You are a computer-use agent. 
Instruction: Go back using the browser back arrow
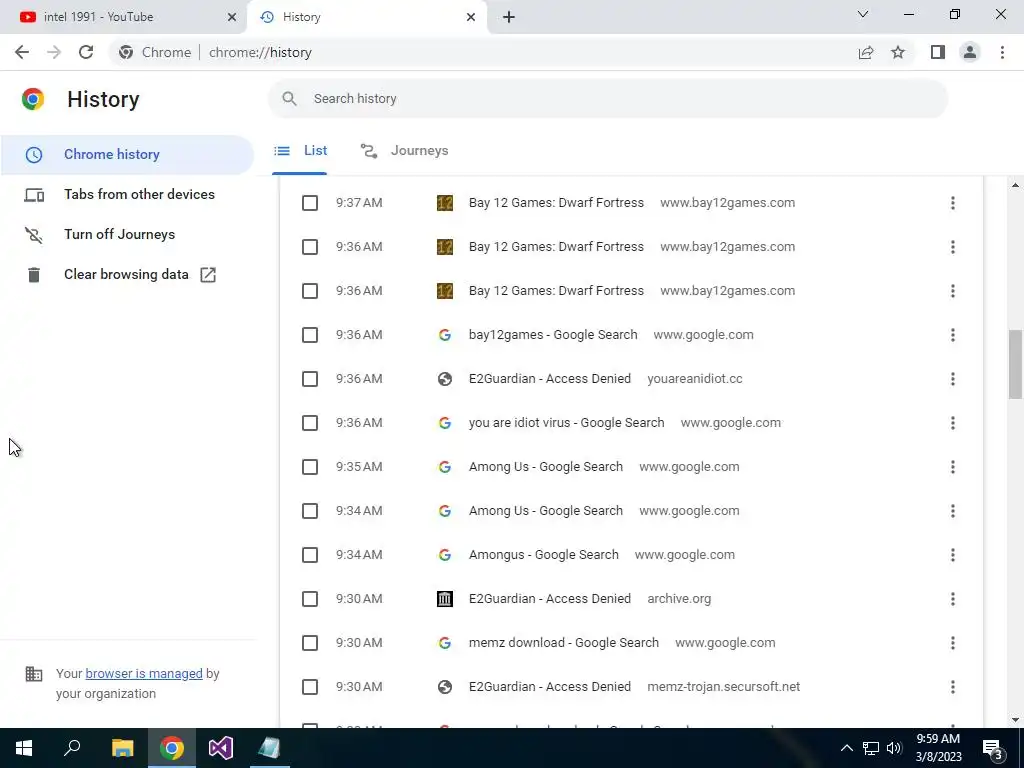(x=22, y=52)
